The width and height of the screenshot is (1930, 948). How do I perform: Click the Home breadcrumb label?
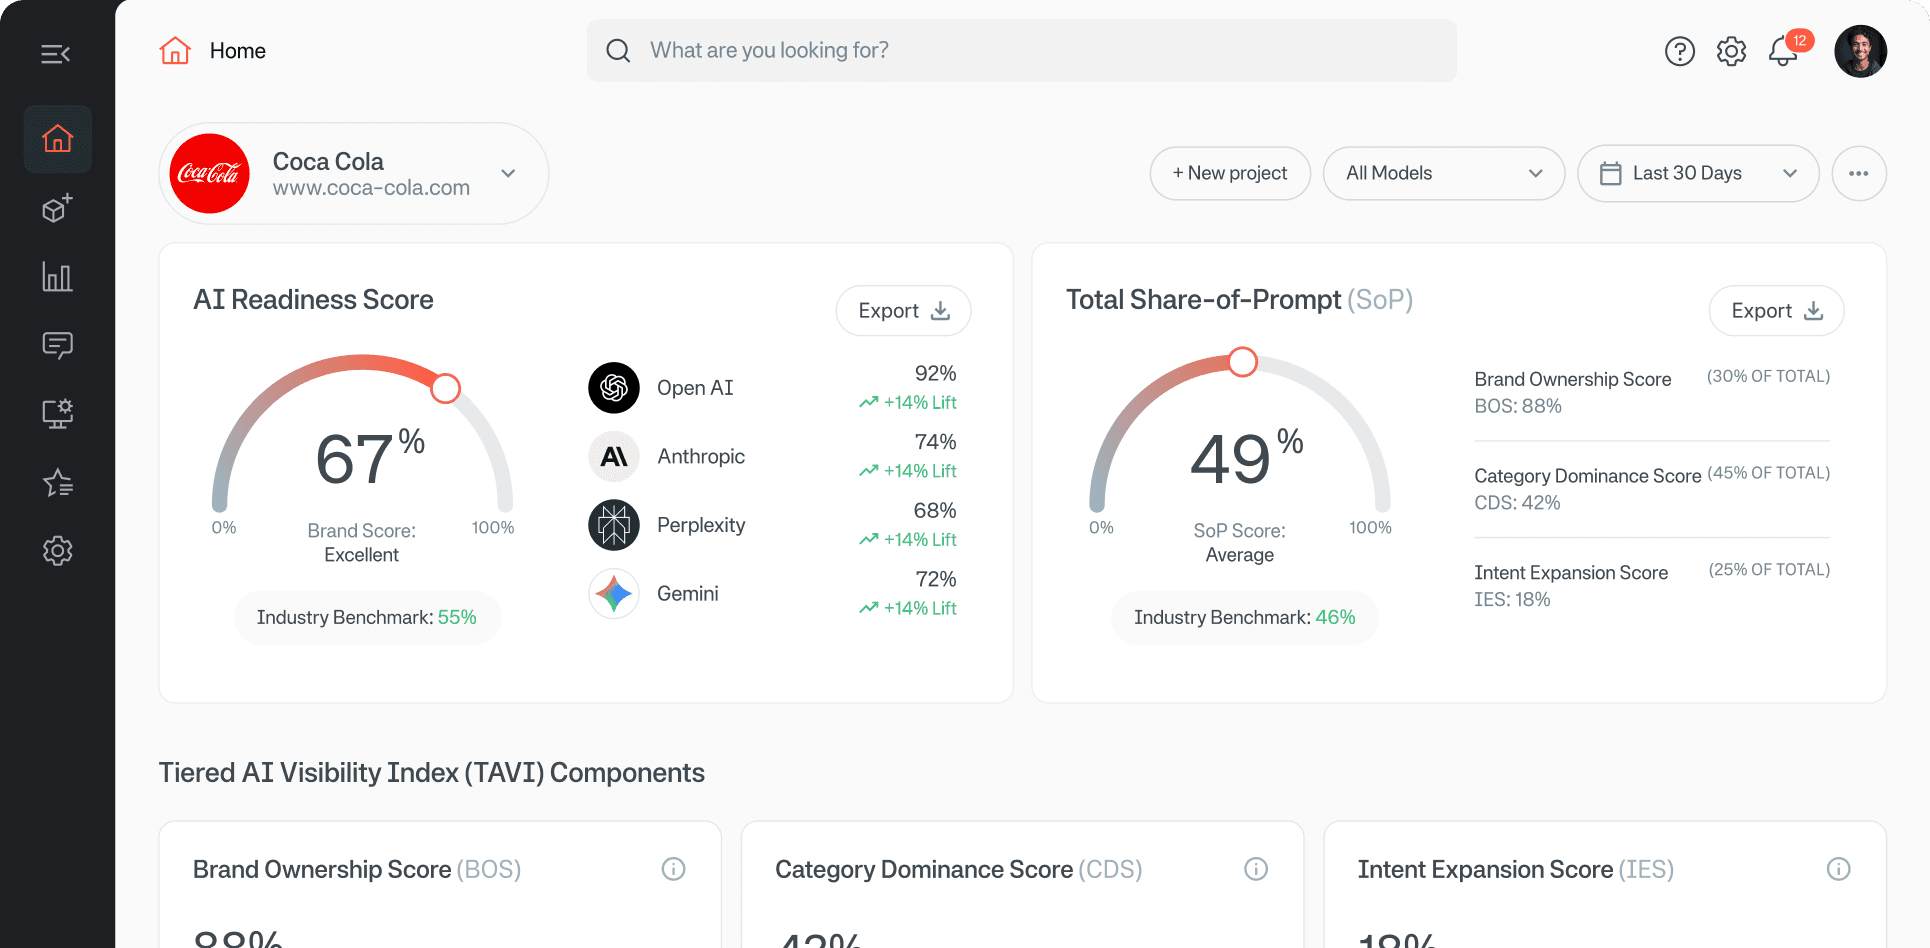tap(236, 50)
